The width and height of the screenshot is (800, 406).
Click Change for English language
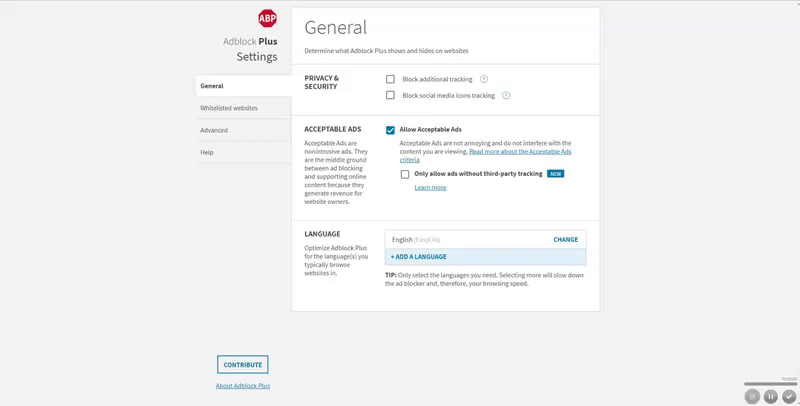coord(565,240)
